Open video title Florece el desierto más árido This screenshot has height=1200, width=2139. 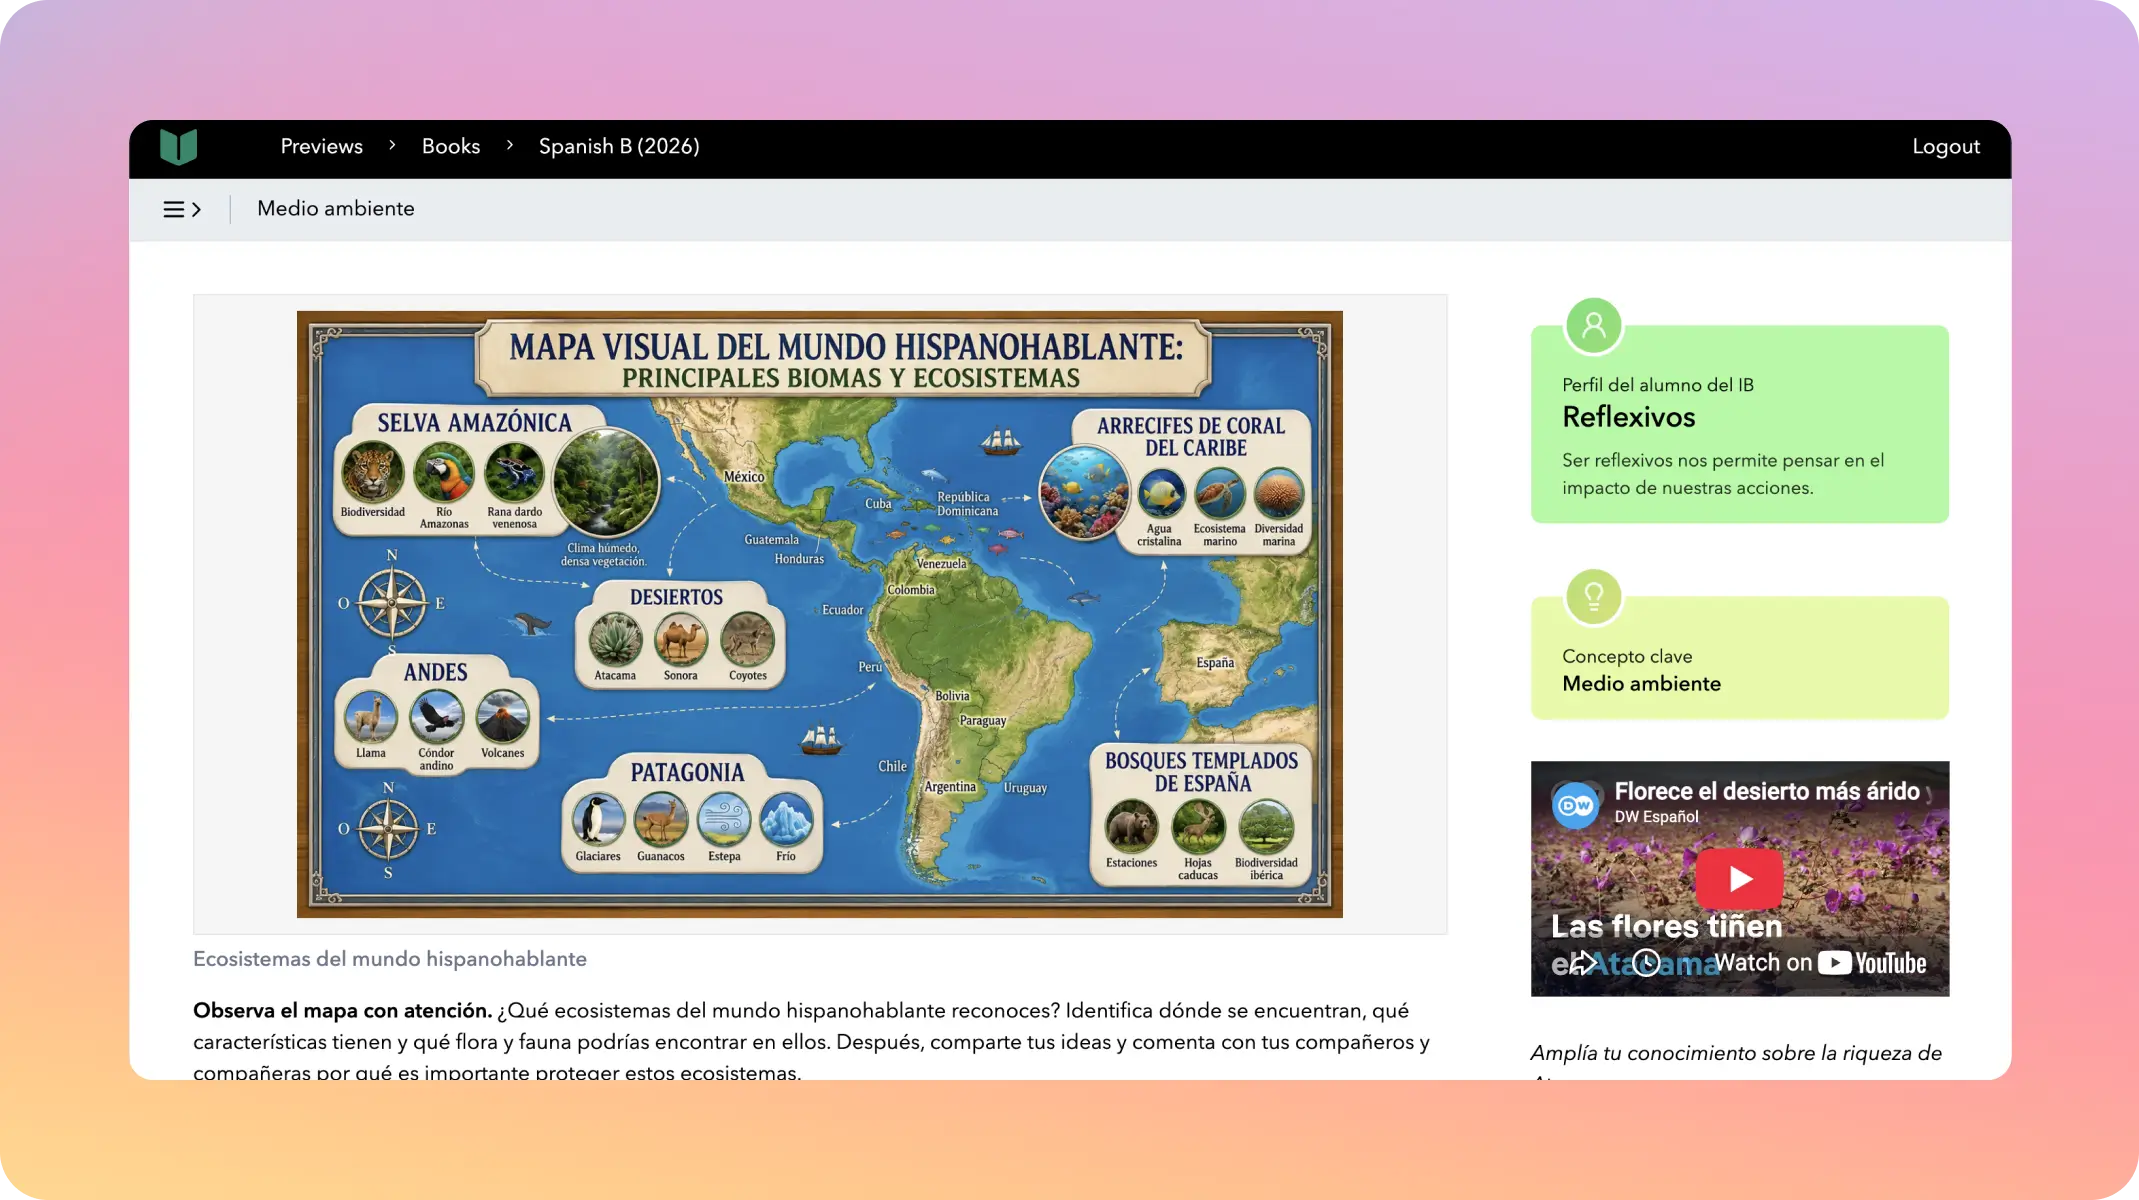1766,791
